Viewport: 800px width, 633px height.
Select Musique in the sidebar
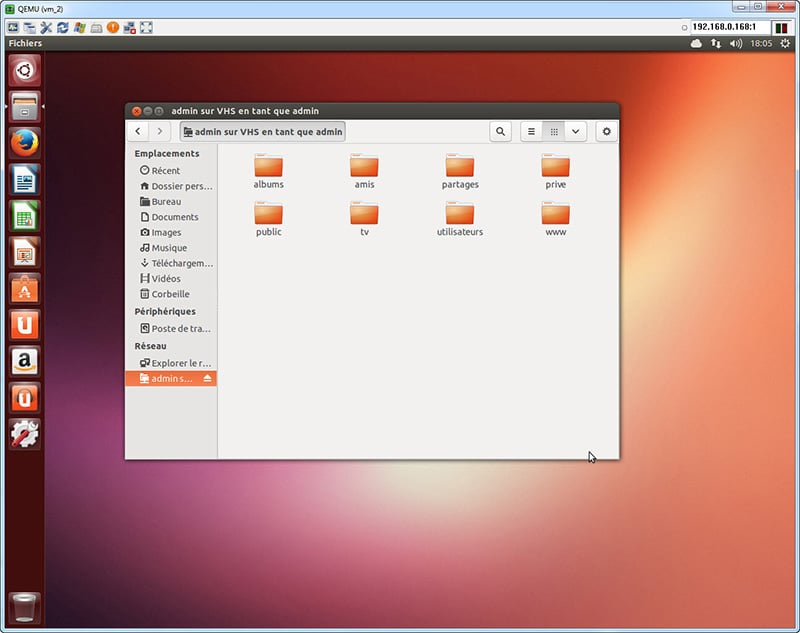tap(171, 247)
